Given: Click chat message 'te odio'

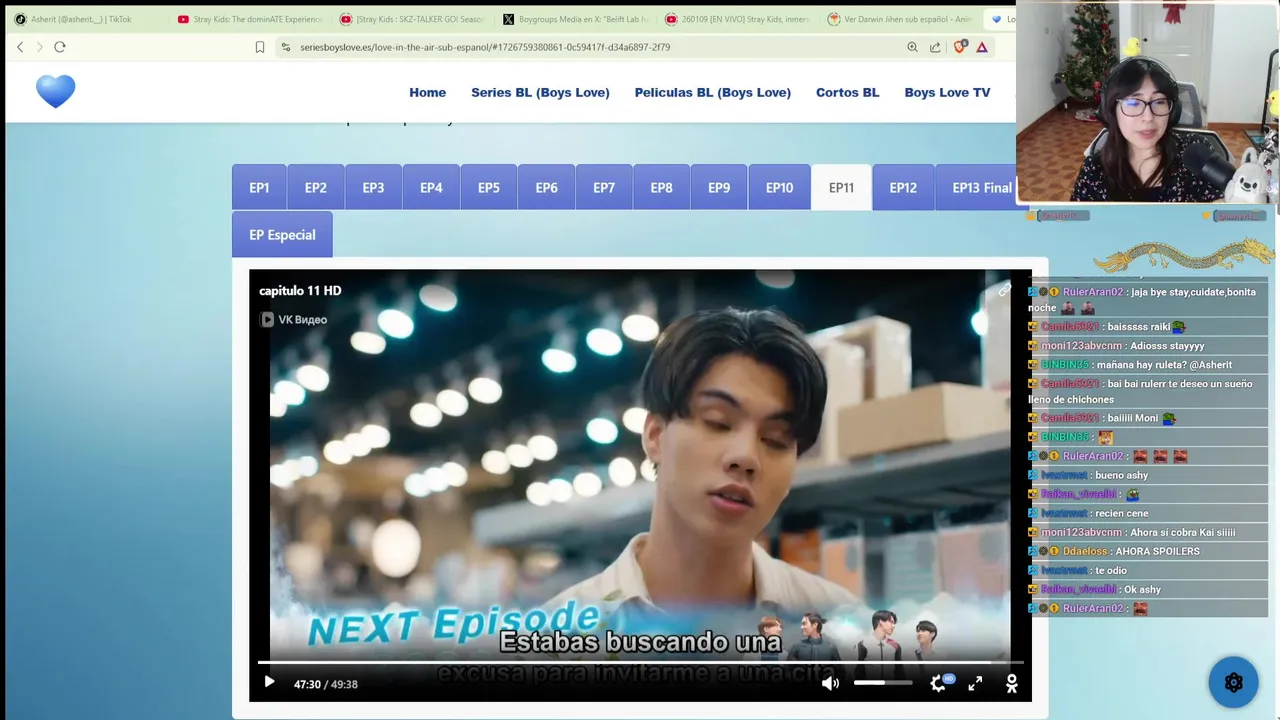Looking at the screenshot, I should pyautogui.click(x=1111, y=570).
